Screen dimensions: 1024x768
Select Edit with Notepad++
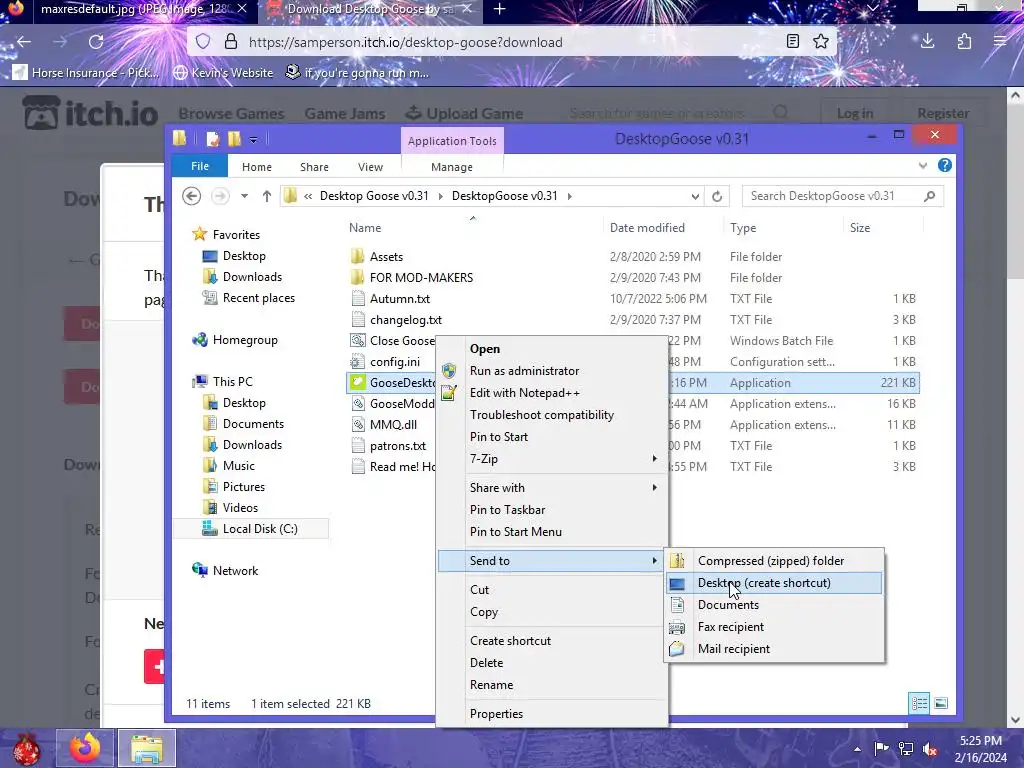(552, 392)
